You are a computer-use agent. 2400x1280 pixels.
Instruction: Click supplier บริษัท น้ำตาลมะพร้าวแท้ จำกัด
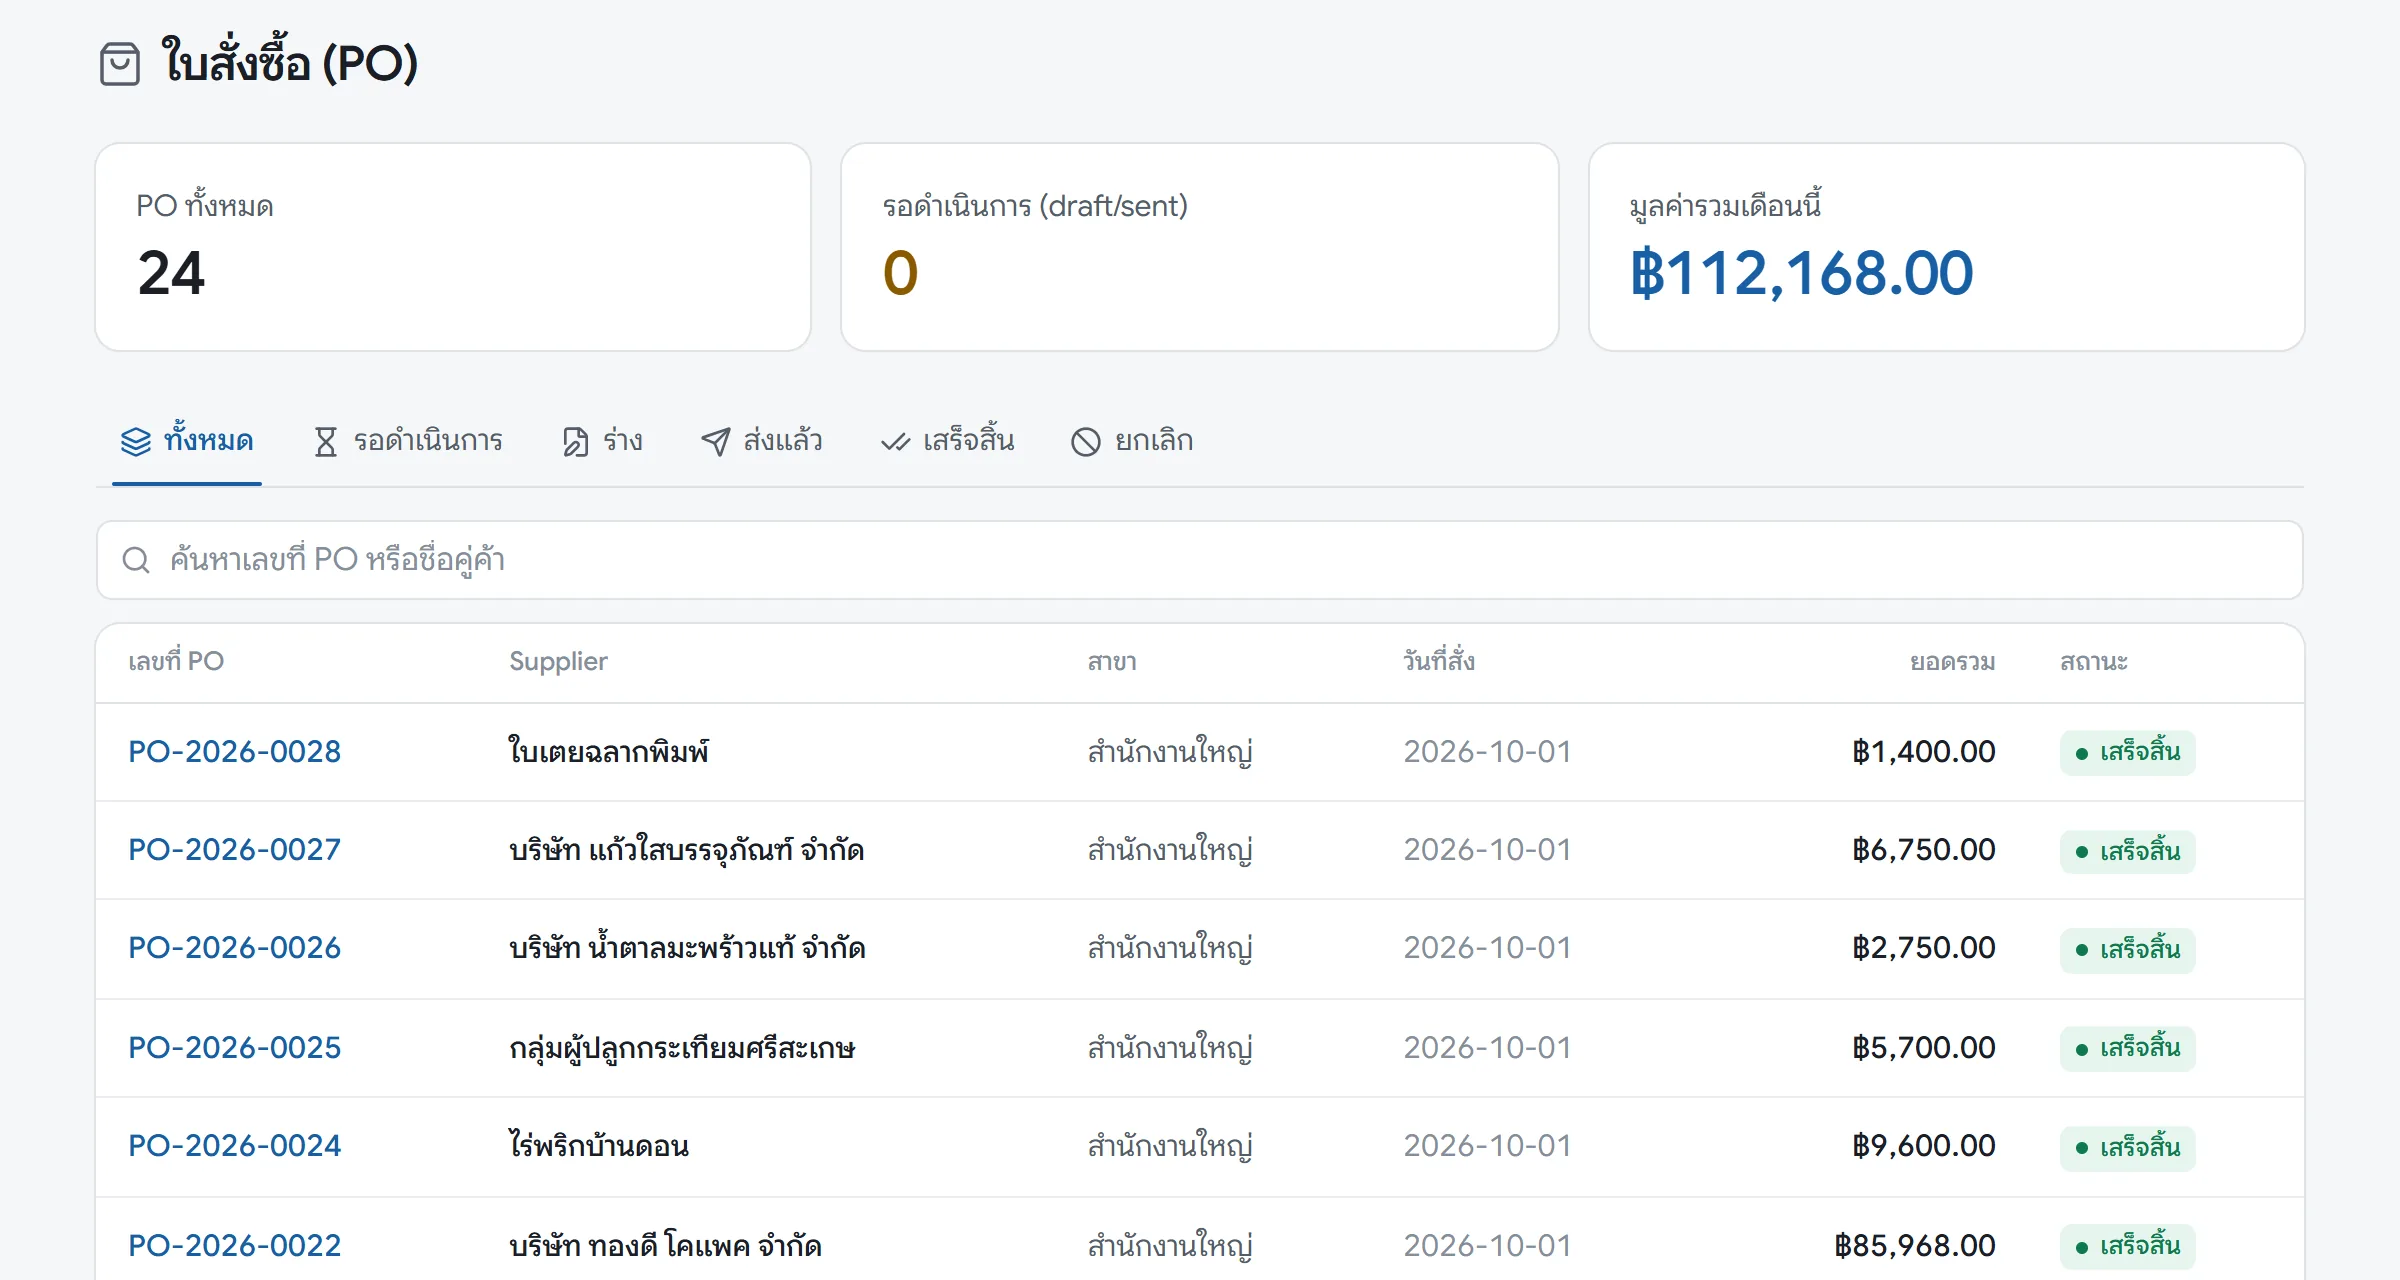688,948
